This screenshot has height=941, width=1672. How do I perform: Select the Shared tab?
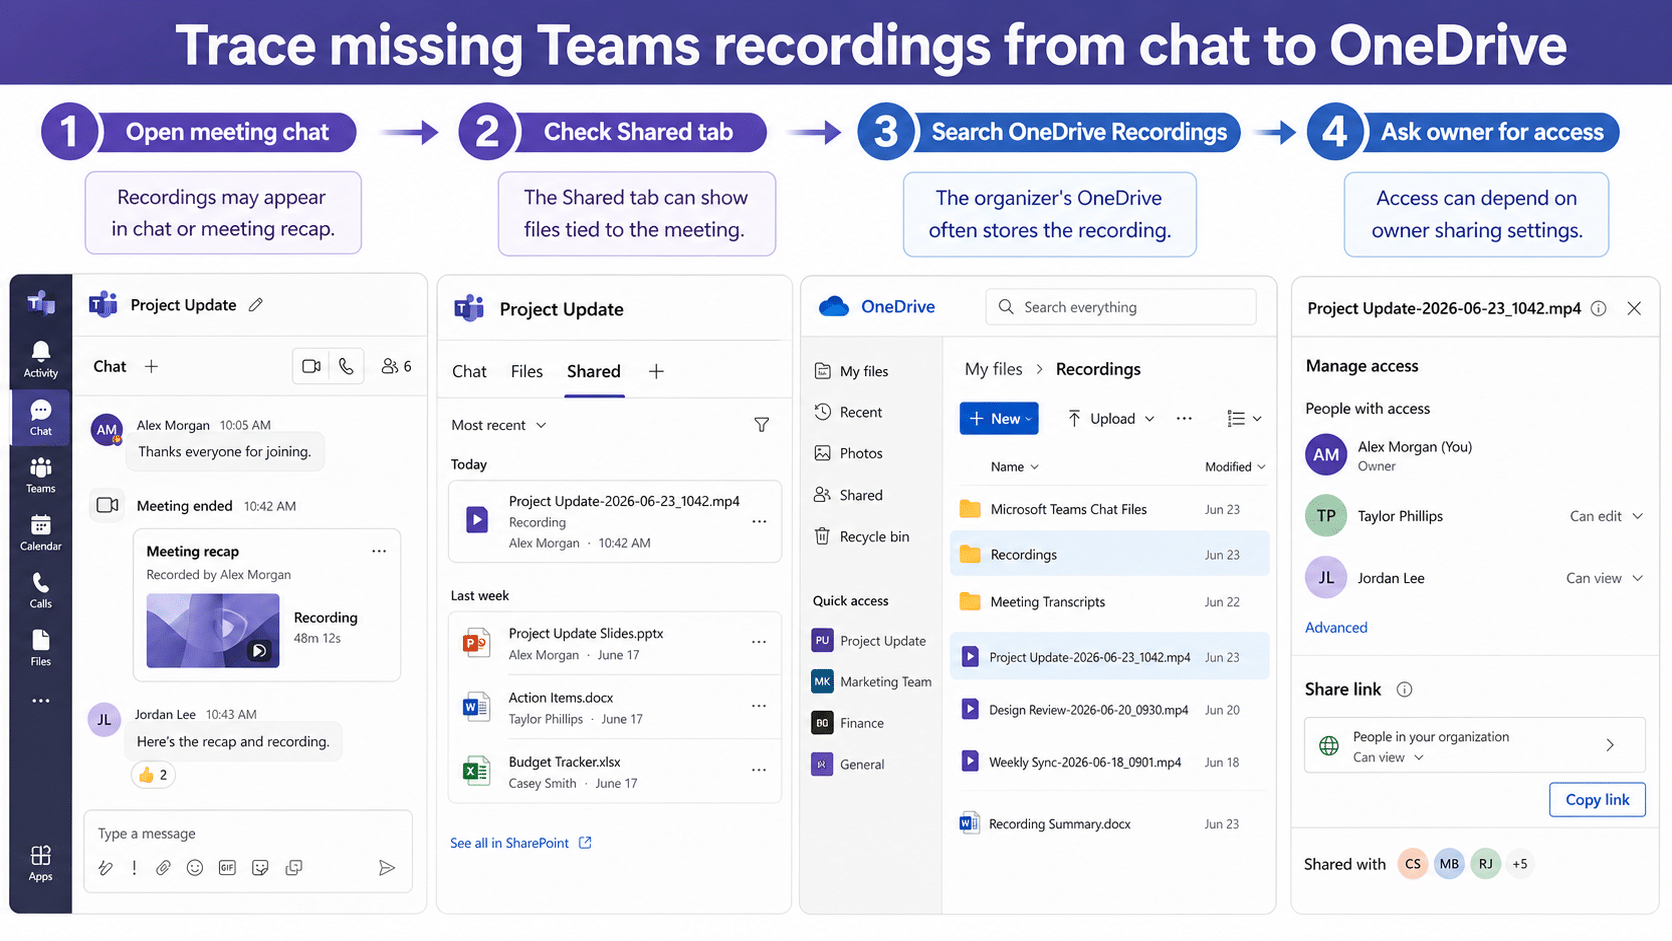594,372
